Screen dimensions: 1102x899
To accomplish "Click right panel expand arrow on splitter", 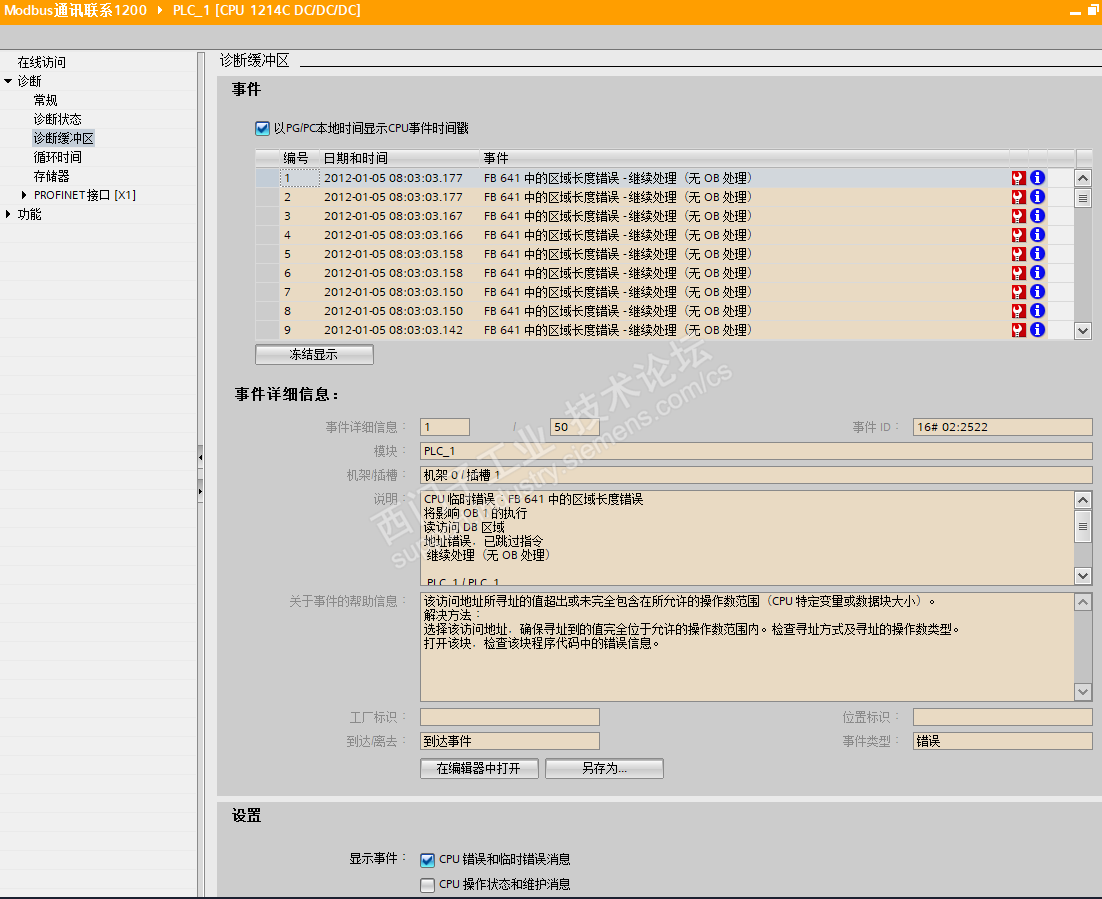I will pyautogui.click(x=200, y=491).
